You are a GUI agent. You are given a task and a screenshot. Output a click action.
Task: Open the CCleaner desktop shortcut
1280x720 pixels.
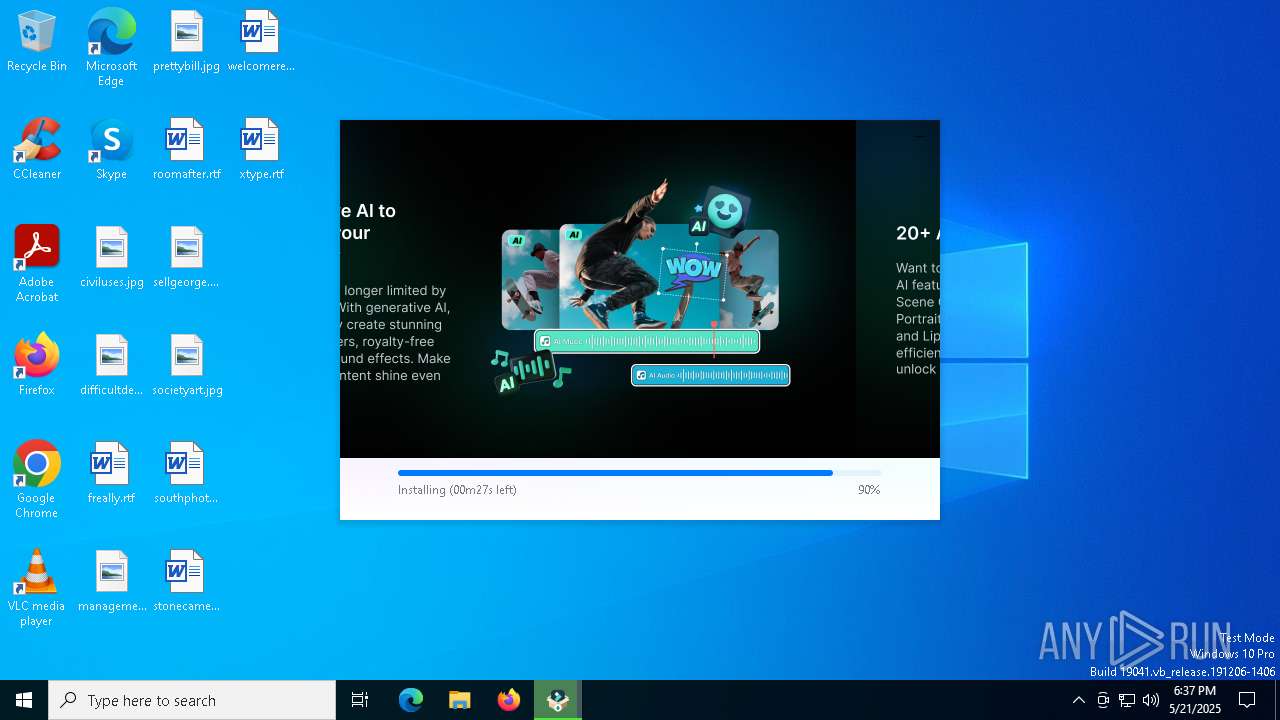point(37,149)
